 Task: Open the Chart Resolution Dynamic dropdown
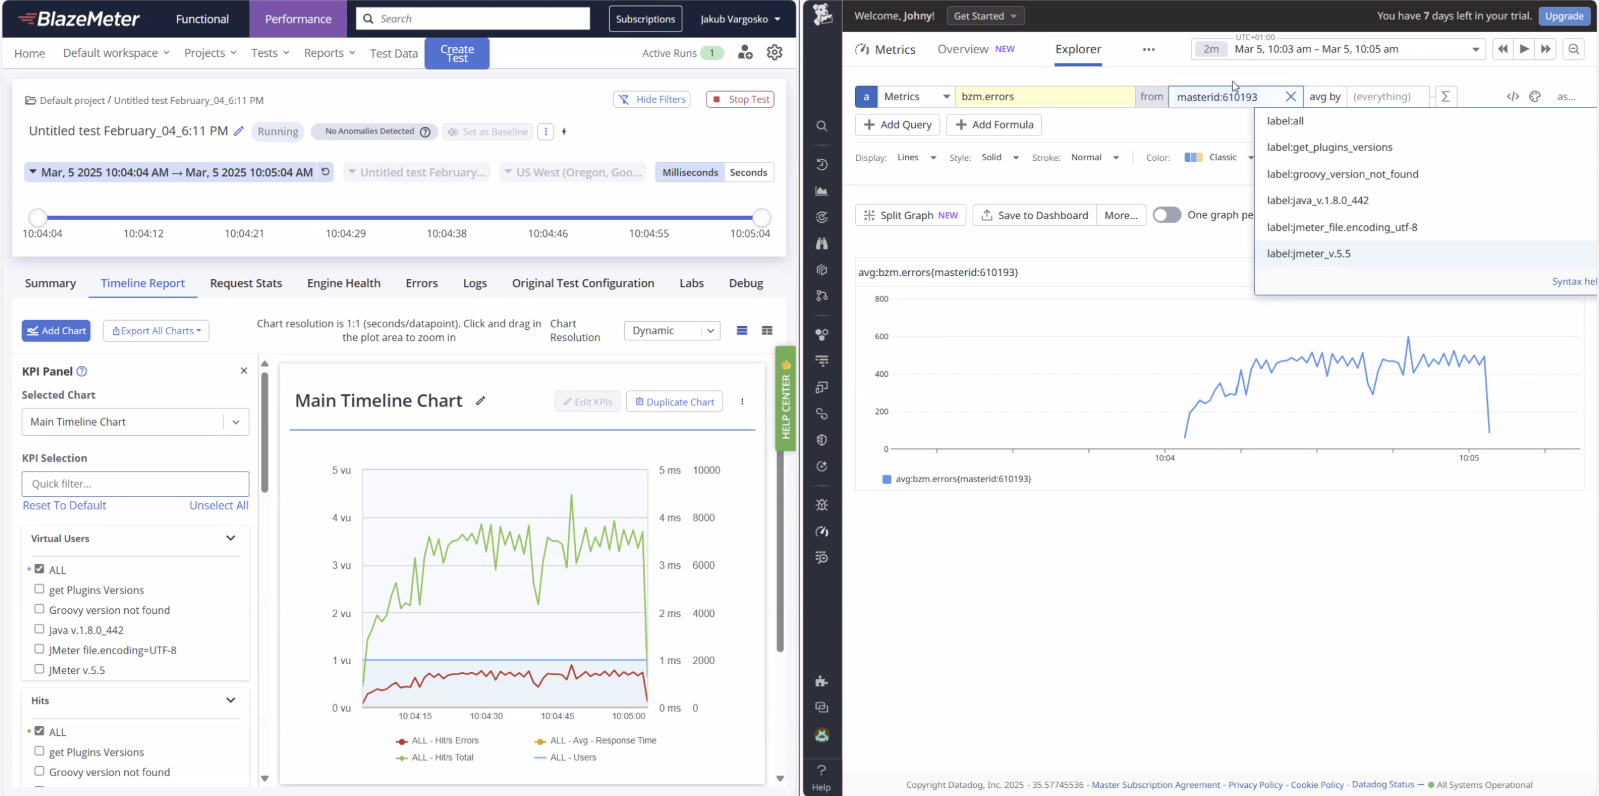click(x=671, y=331)
